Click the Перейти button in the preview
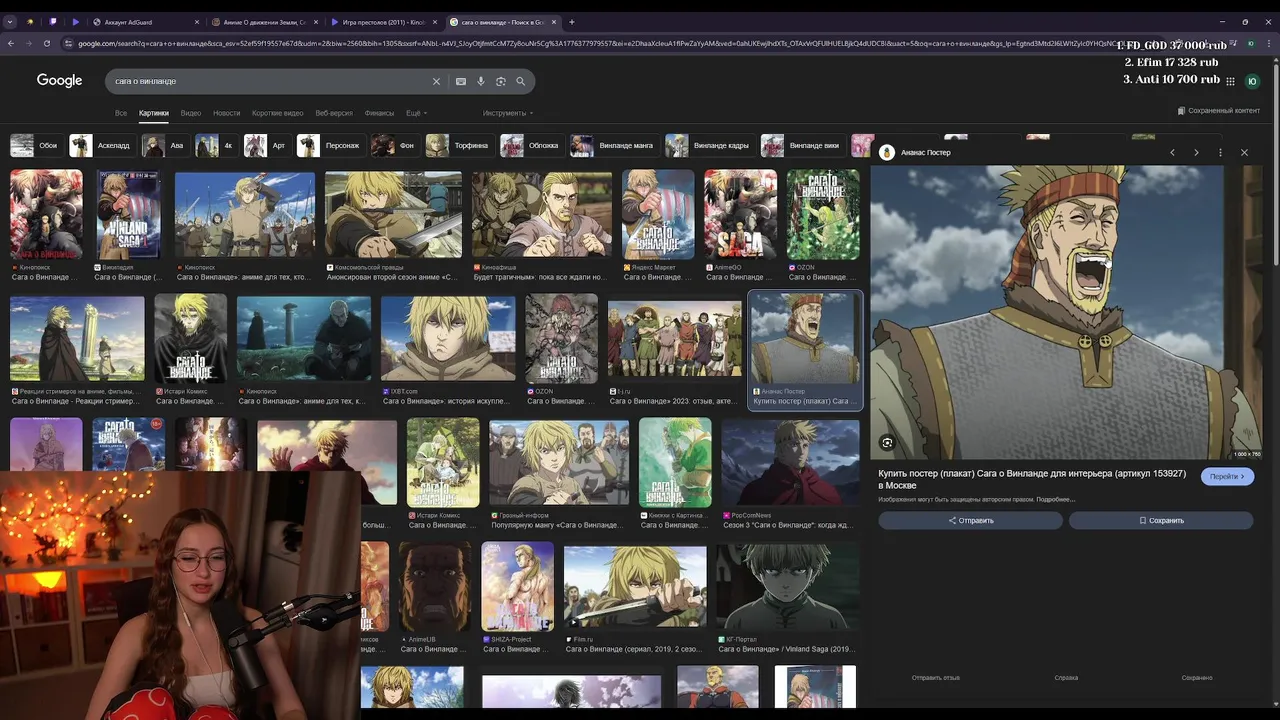The width and height of the screenshot is (1280, 720). tap(1227, 477)
